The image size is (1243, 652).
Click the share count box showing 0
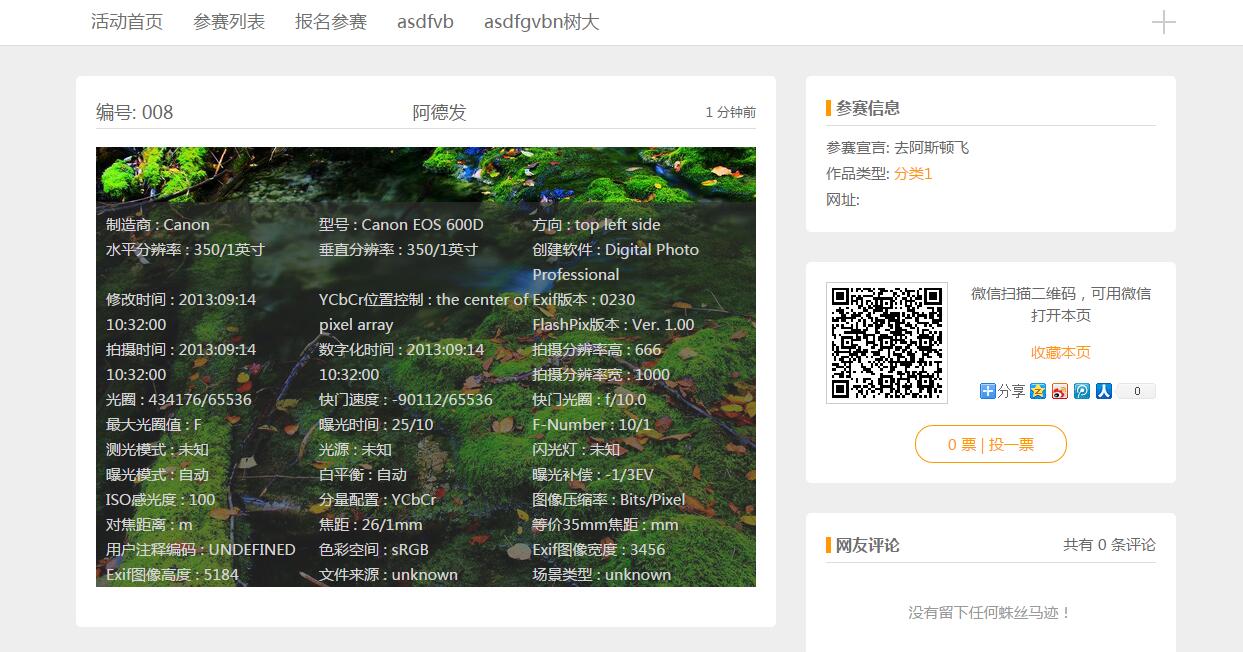point(1137,391)
